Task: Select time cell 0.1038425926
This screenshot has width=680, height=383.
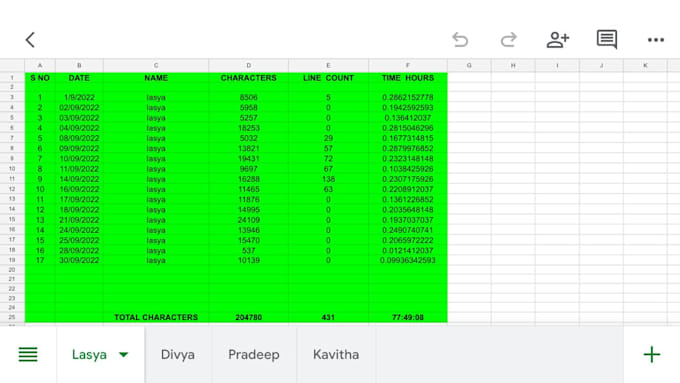Action: coord(408,169)
